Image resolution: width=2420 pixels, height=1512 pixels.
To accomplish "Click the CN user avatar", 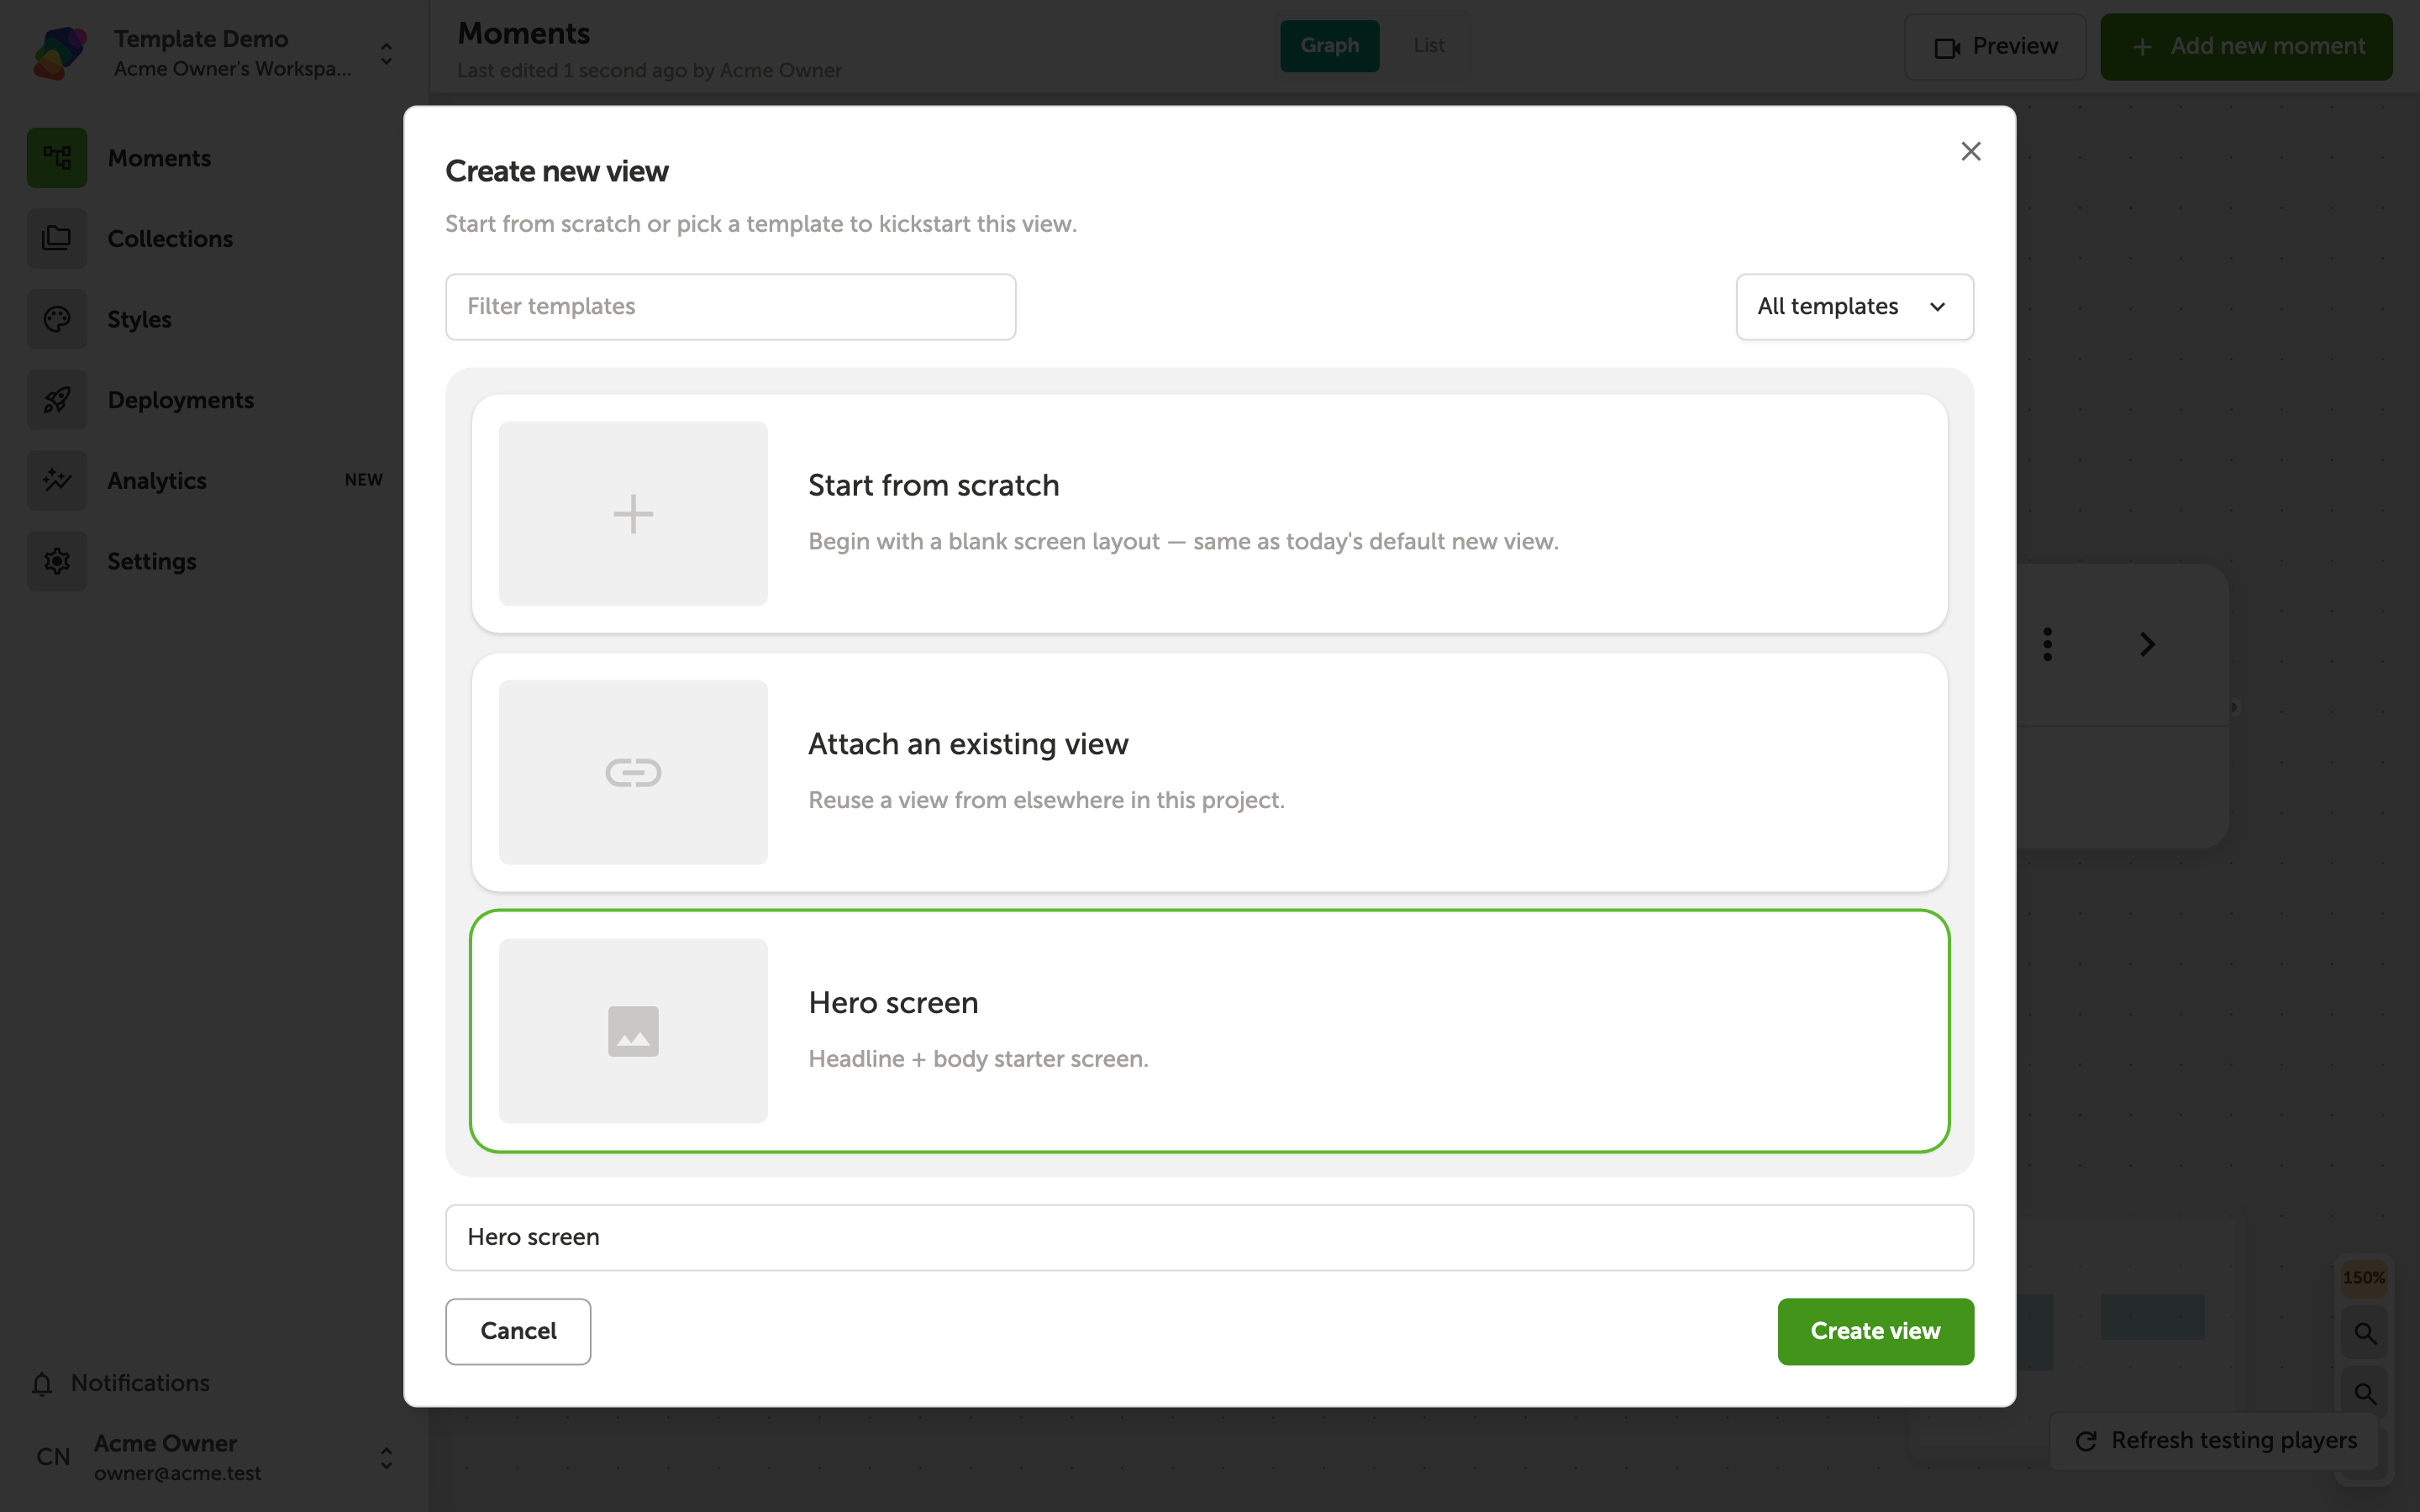I will click(53, 1457).
